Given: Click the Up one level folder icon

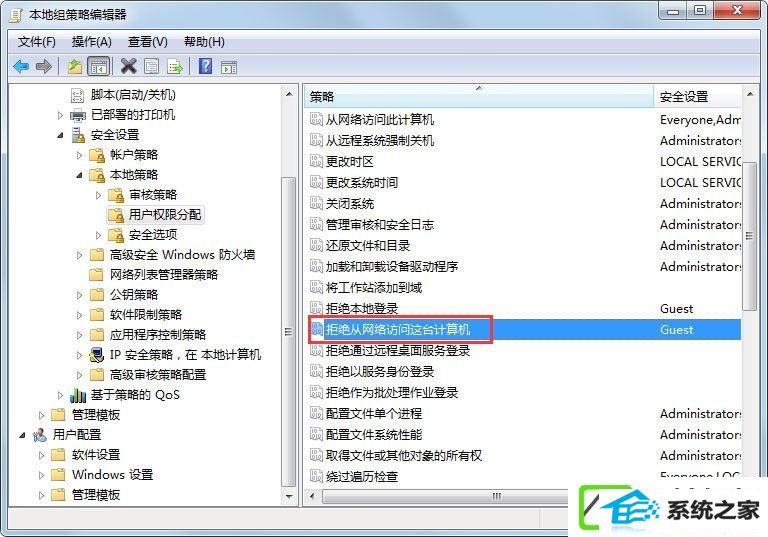Looking at the screenshot, I should [74, 66].
